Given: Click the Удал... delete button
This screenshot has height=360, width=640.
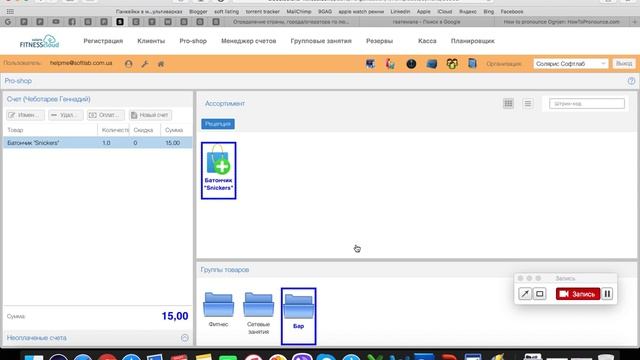Looking at the screenshot, I should click(x=66, y=115).
